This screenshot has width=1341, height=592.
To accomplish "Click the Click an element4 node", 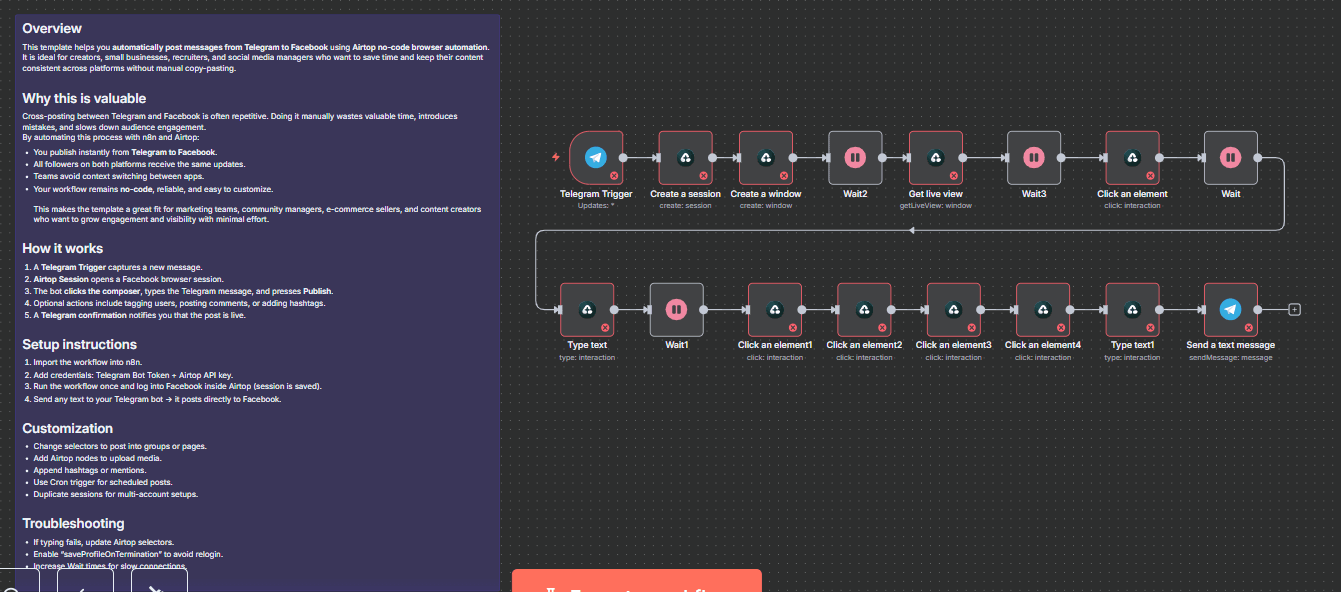I will (1042, 310).
